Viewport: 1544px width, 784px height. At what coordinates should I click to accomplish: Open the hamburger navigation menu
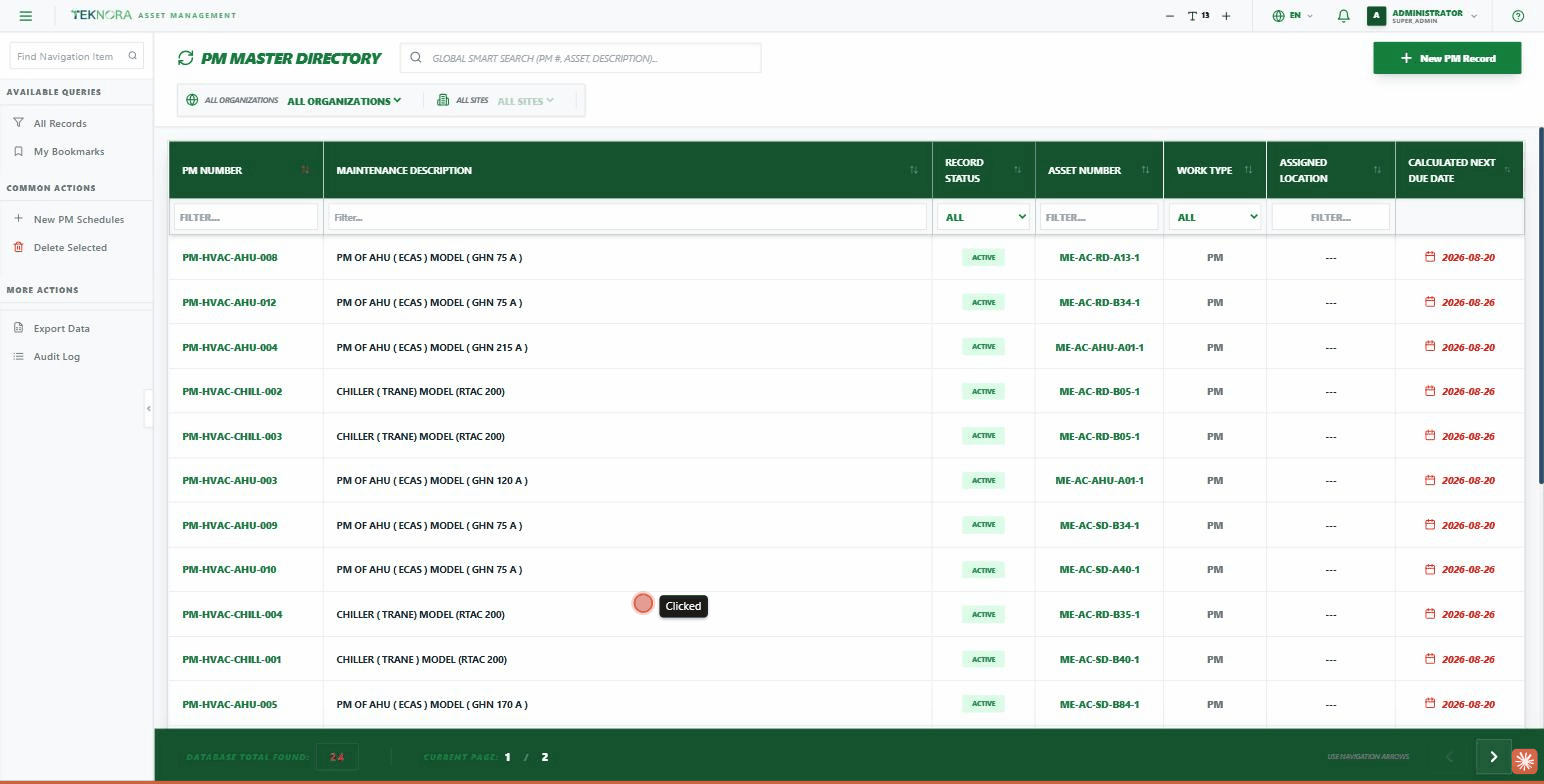coord(26,16)
